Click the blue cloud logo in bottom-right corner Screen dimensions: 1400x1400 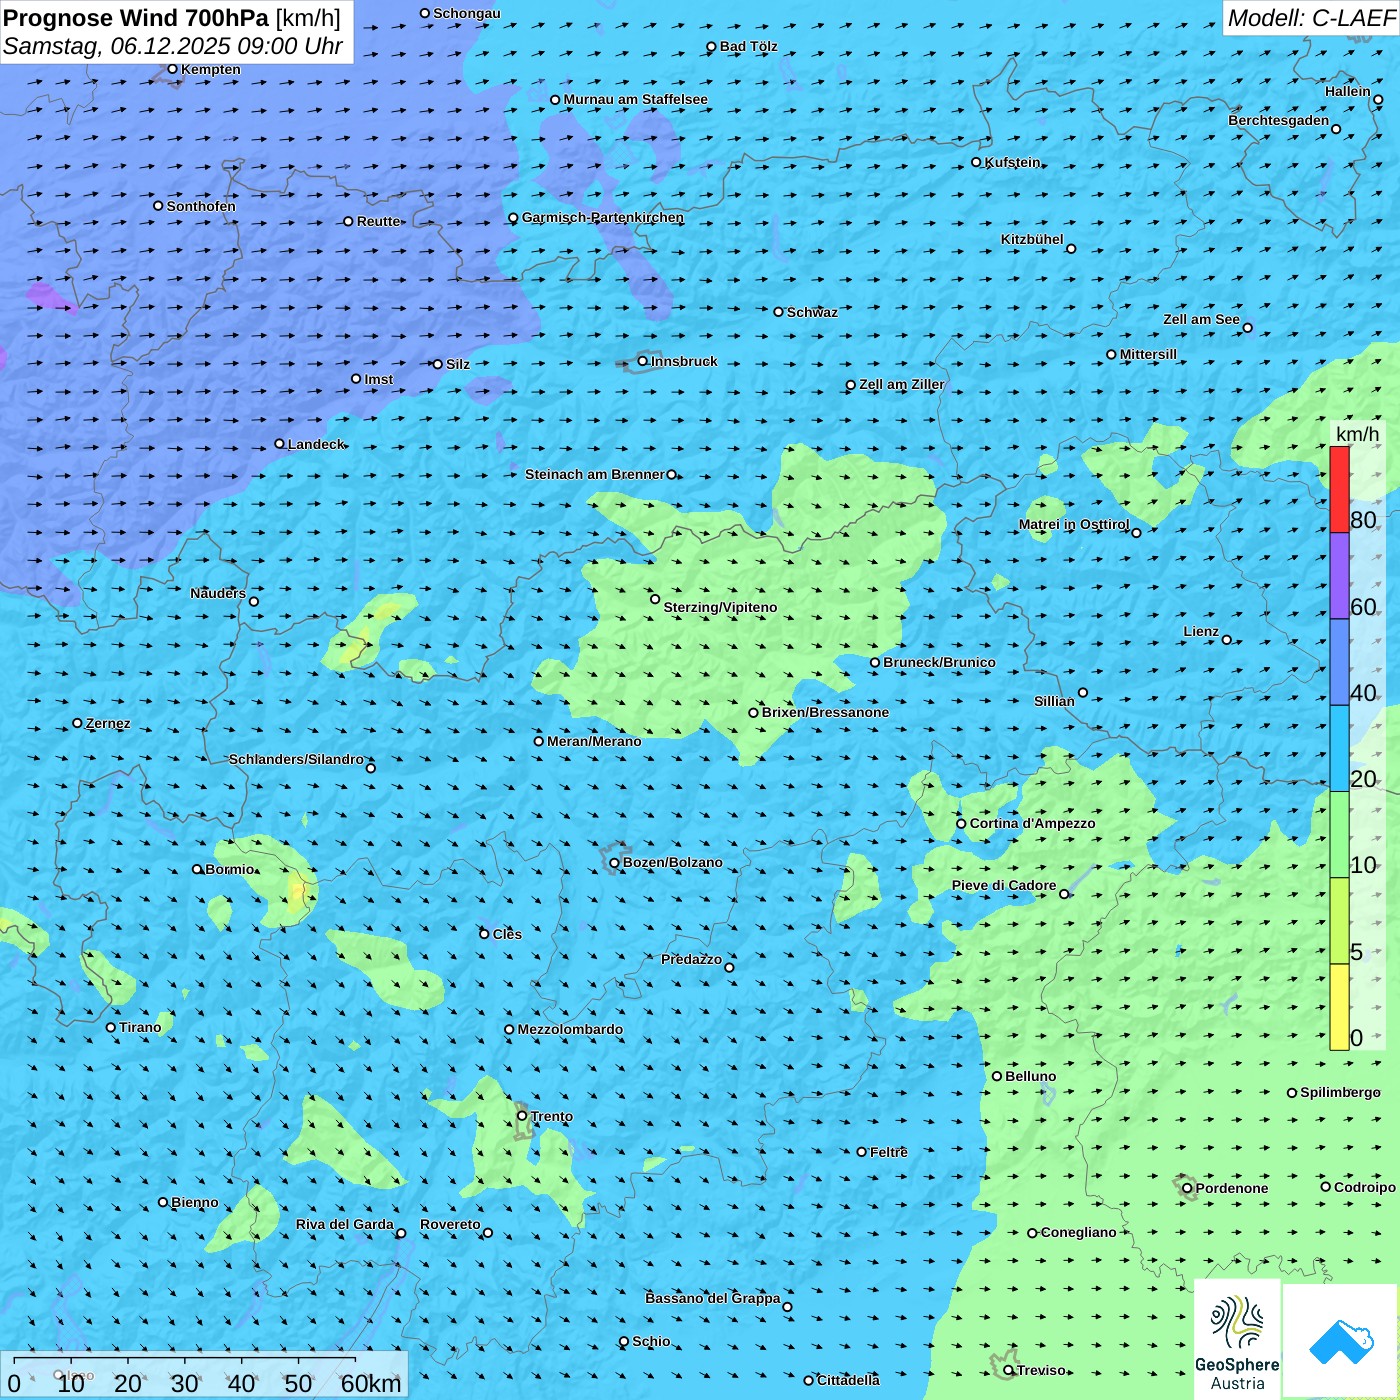tap(1341, 1341)
